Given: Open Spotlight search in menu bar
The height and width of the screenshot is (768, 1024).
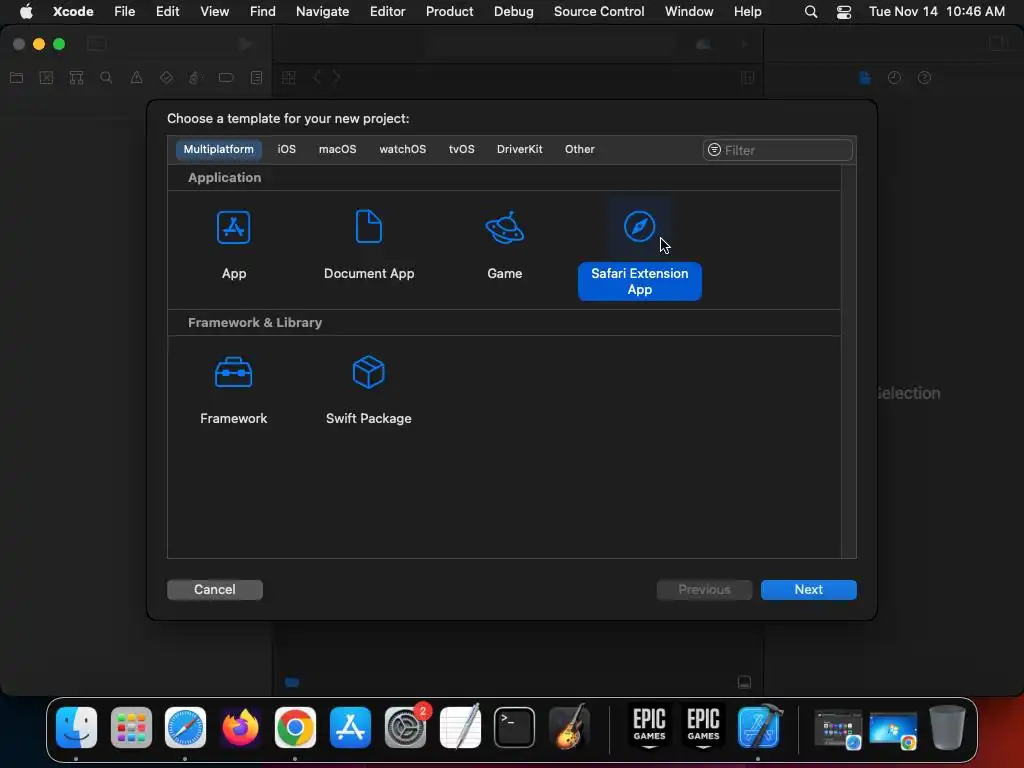Looking at the screenshot, I should tap(810, 12).
